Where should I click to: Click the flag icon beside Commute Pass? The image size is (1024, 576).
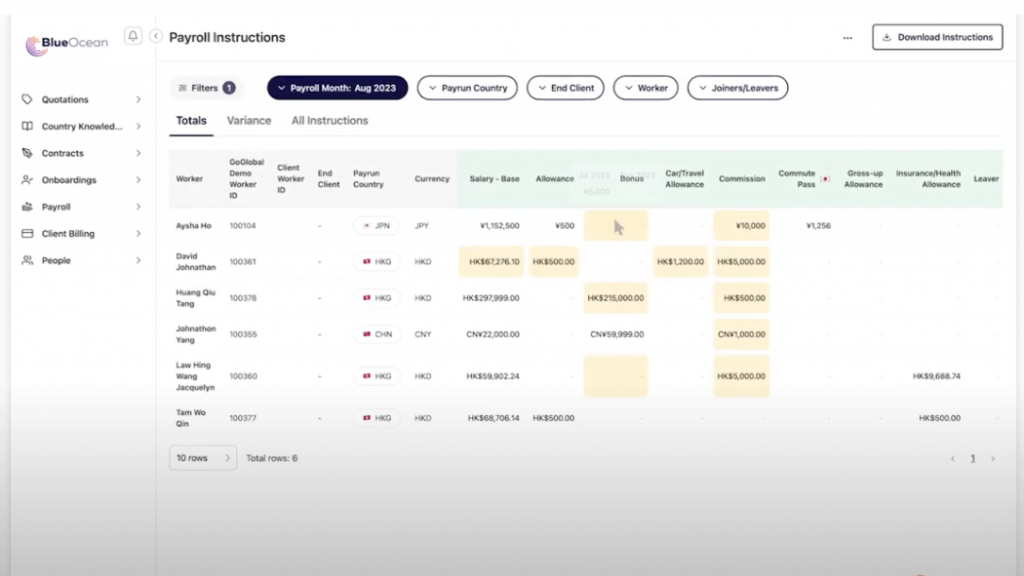pos(825,179)
